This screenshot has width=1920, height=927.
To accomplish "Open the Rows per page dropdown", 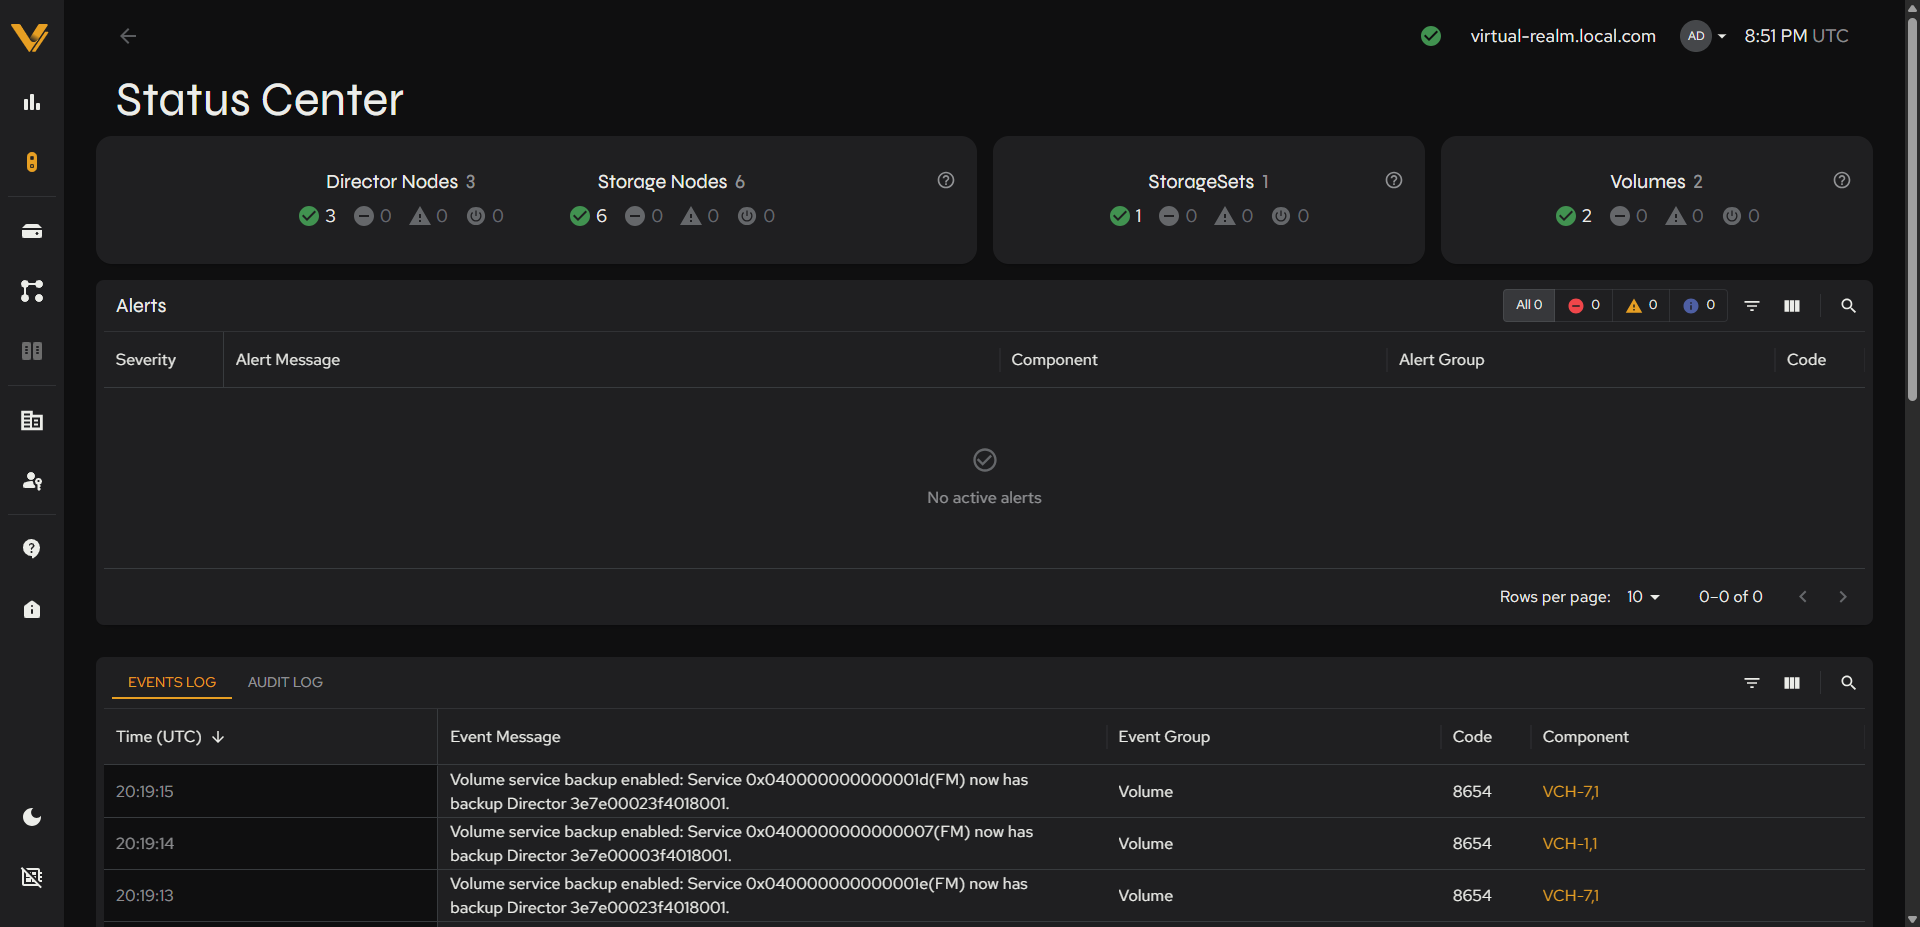I will pos(1643,597).
